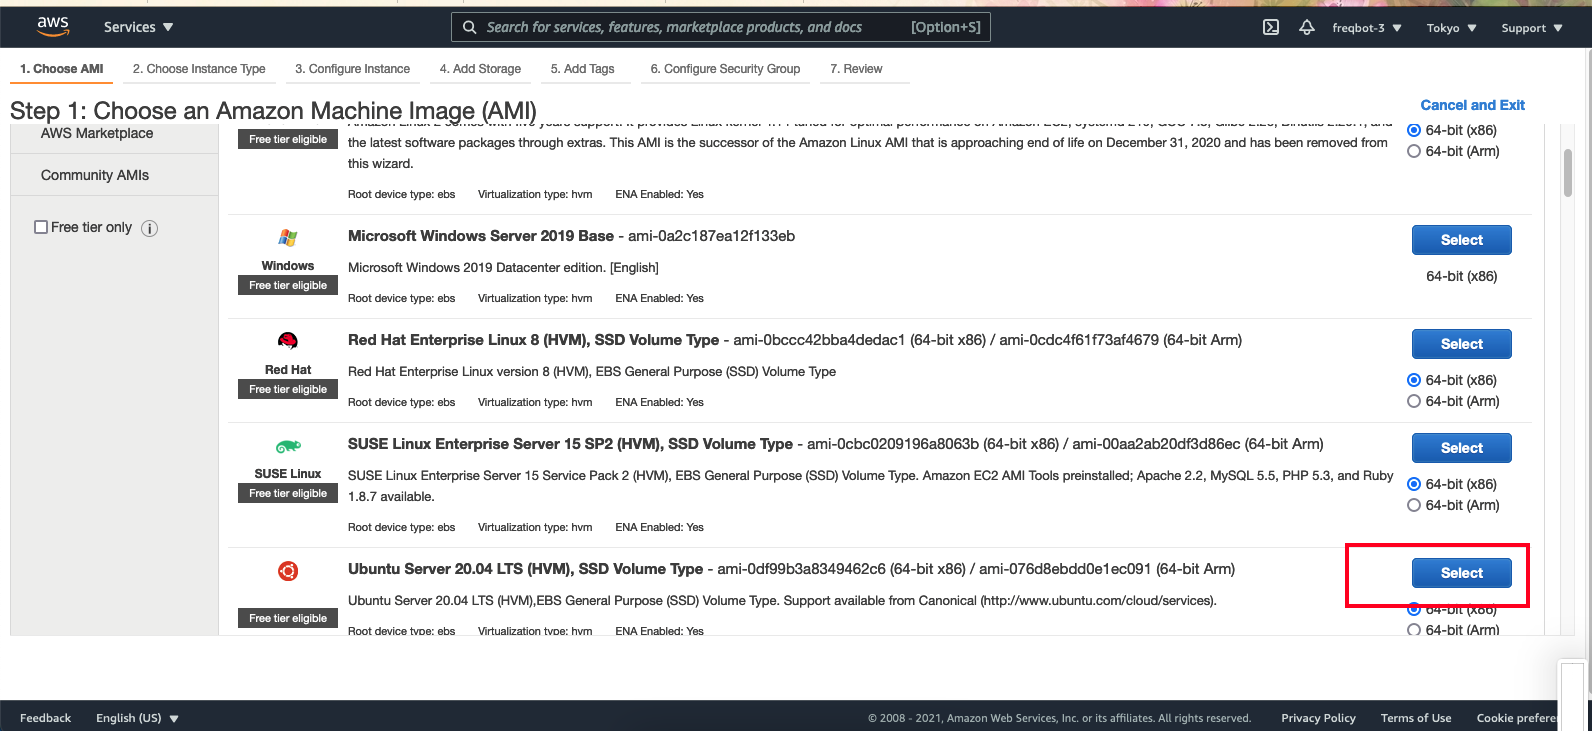The width and height of the screenshot is (1592, 731).
Task: Go to 3. Configure Instance tab
Action: pyautogui.click(x=352, y=69)
